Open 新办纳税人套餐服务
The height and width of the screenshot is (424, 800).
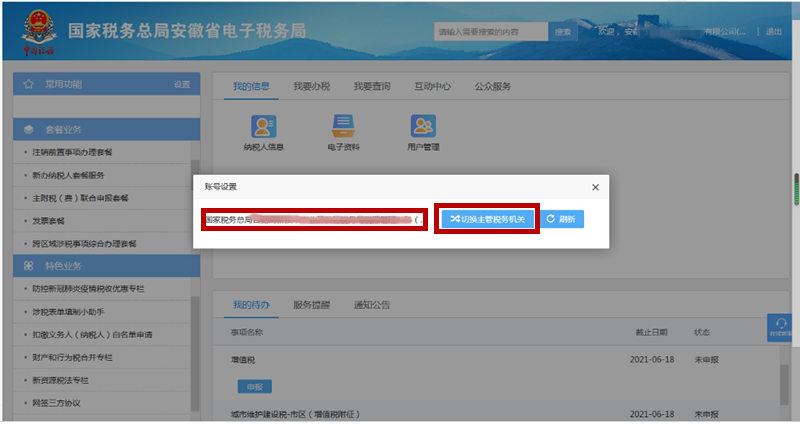click(68, 175)
